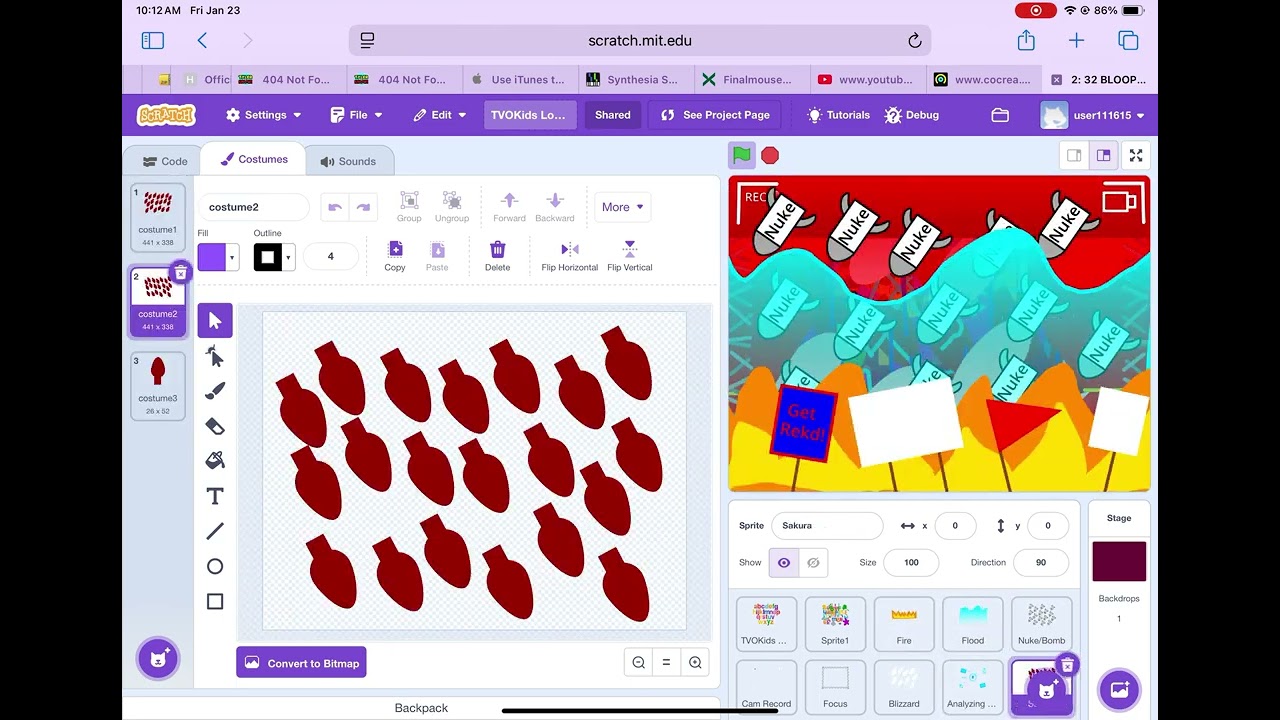This screenshot has height=720, width=1280.
Task: Select the Reshape tool
Action: point(215,356)
